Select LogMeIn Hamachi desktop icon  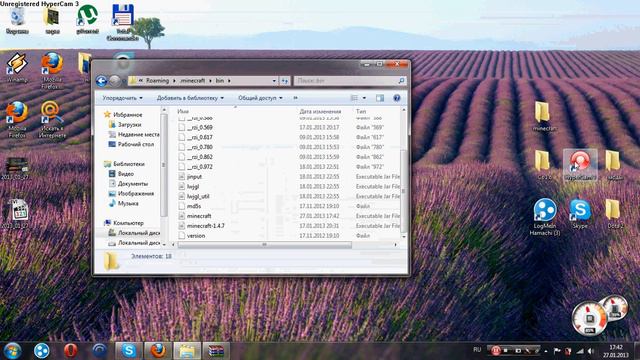click(x=545, y=217)
